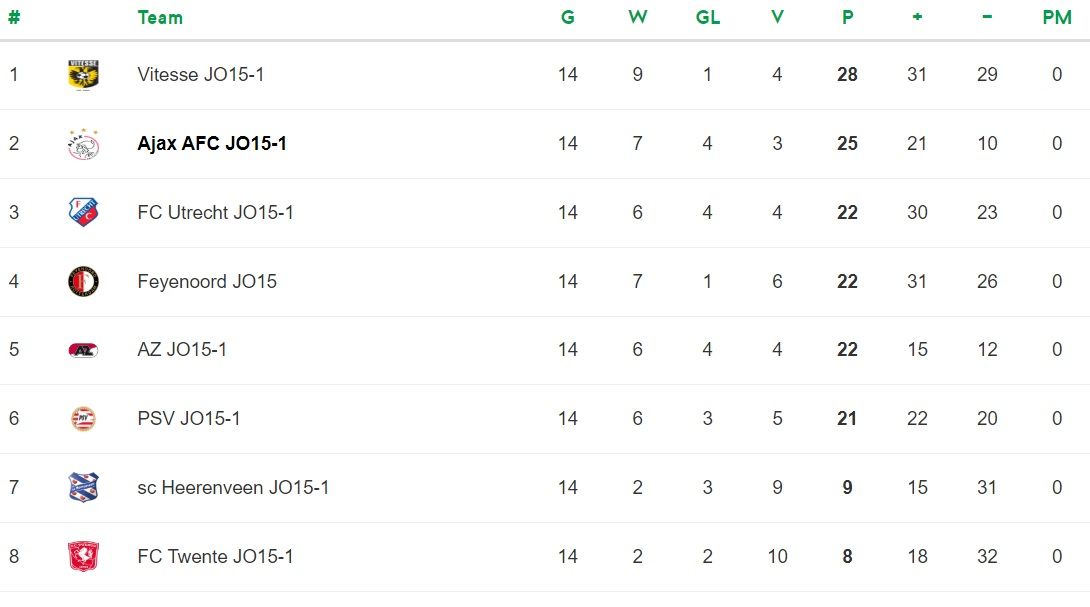Click the FC Twente club crest
The height and width of the screenshot is (607, 1090).
(x=83, y=556)
